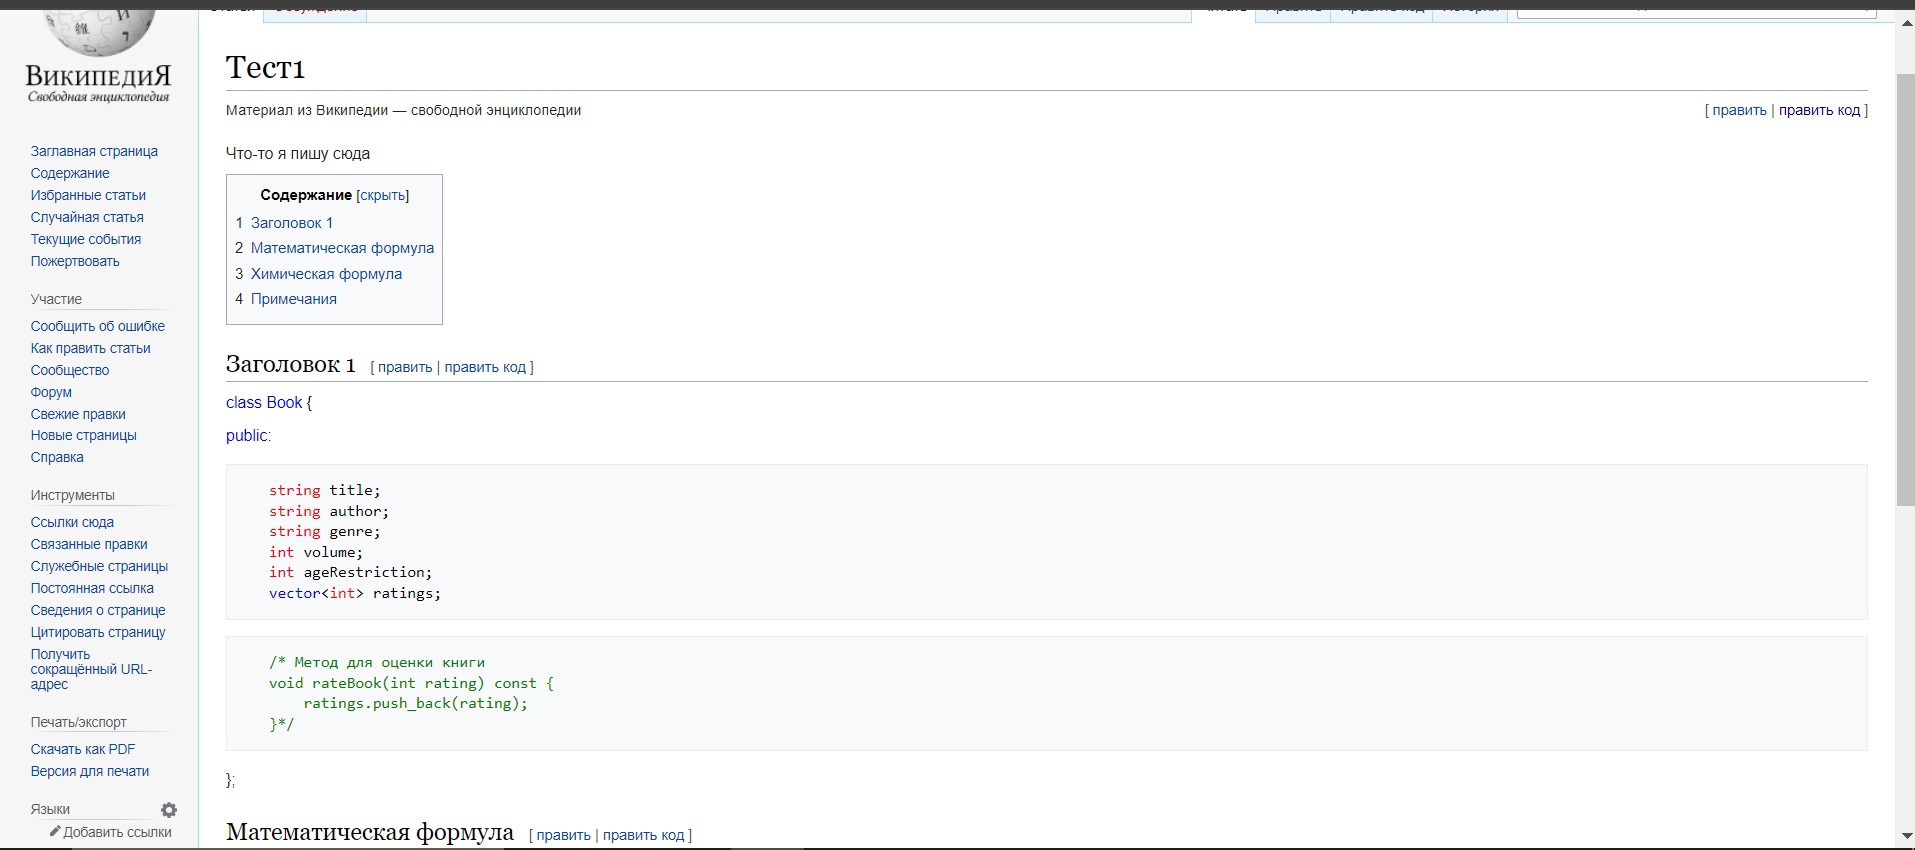Click править код next to Заголовок 1
This screenshot has width=1915, height=850.
click(x=485, y=367)
